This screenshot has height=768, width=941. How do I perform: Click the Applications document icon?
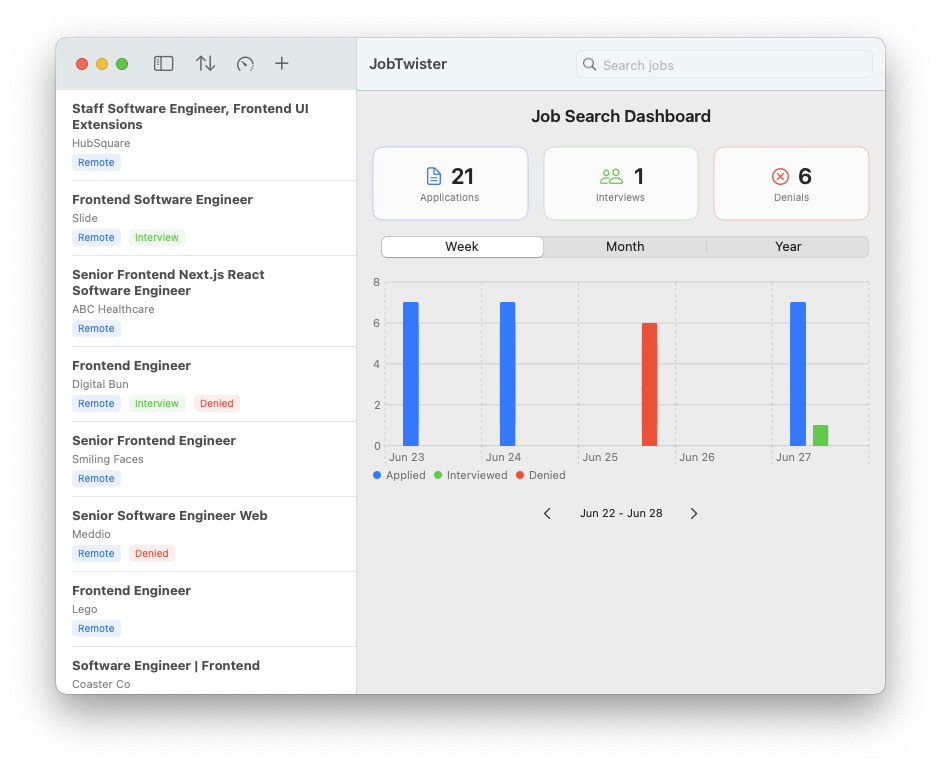pyautogui.click(x=433, y=176)
